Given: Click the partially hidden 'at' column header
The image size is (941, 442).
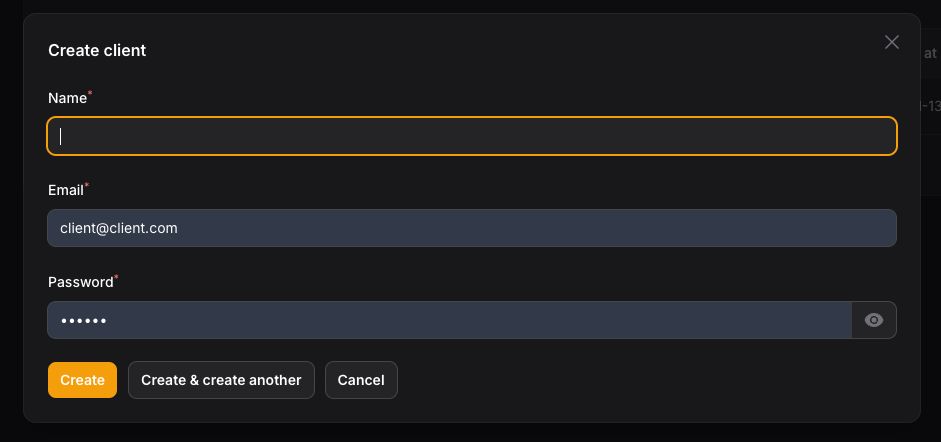Looking at the screenshot, I should tap(930, 53).
